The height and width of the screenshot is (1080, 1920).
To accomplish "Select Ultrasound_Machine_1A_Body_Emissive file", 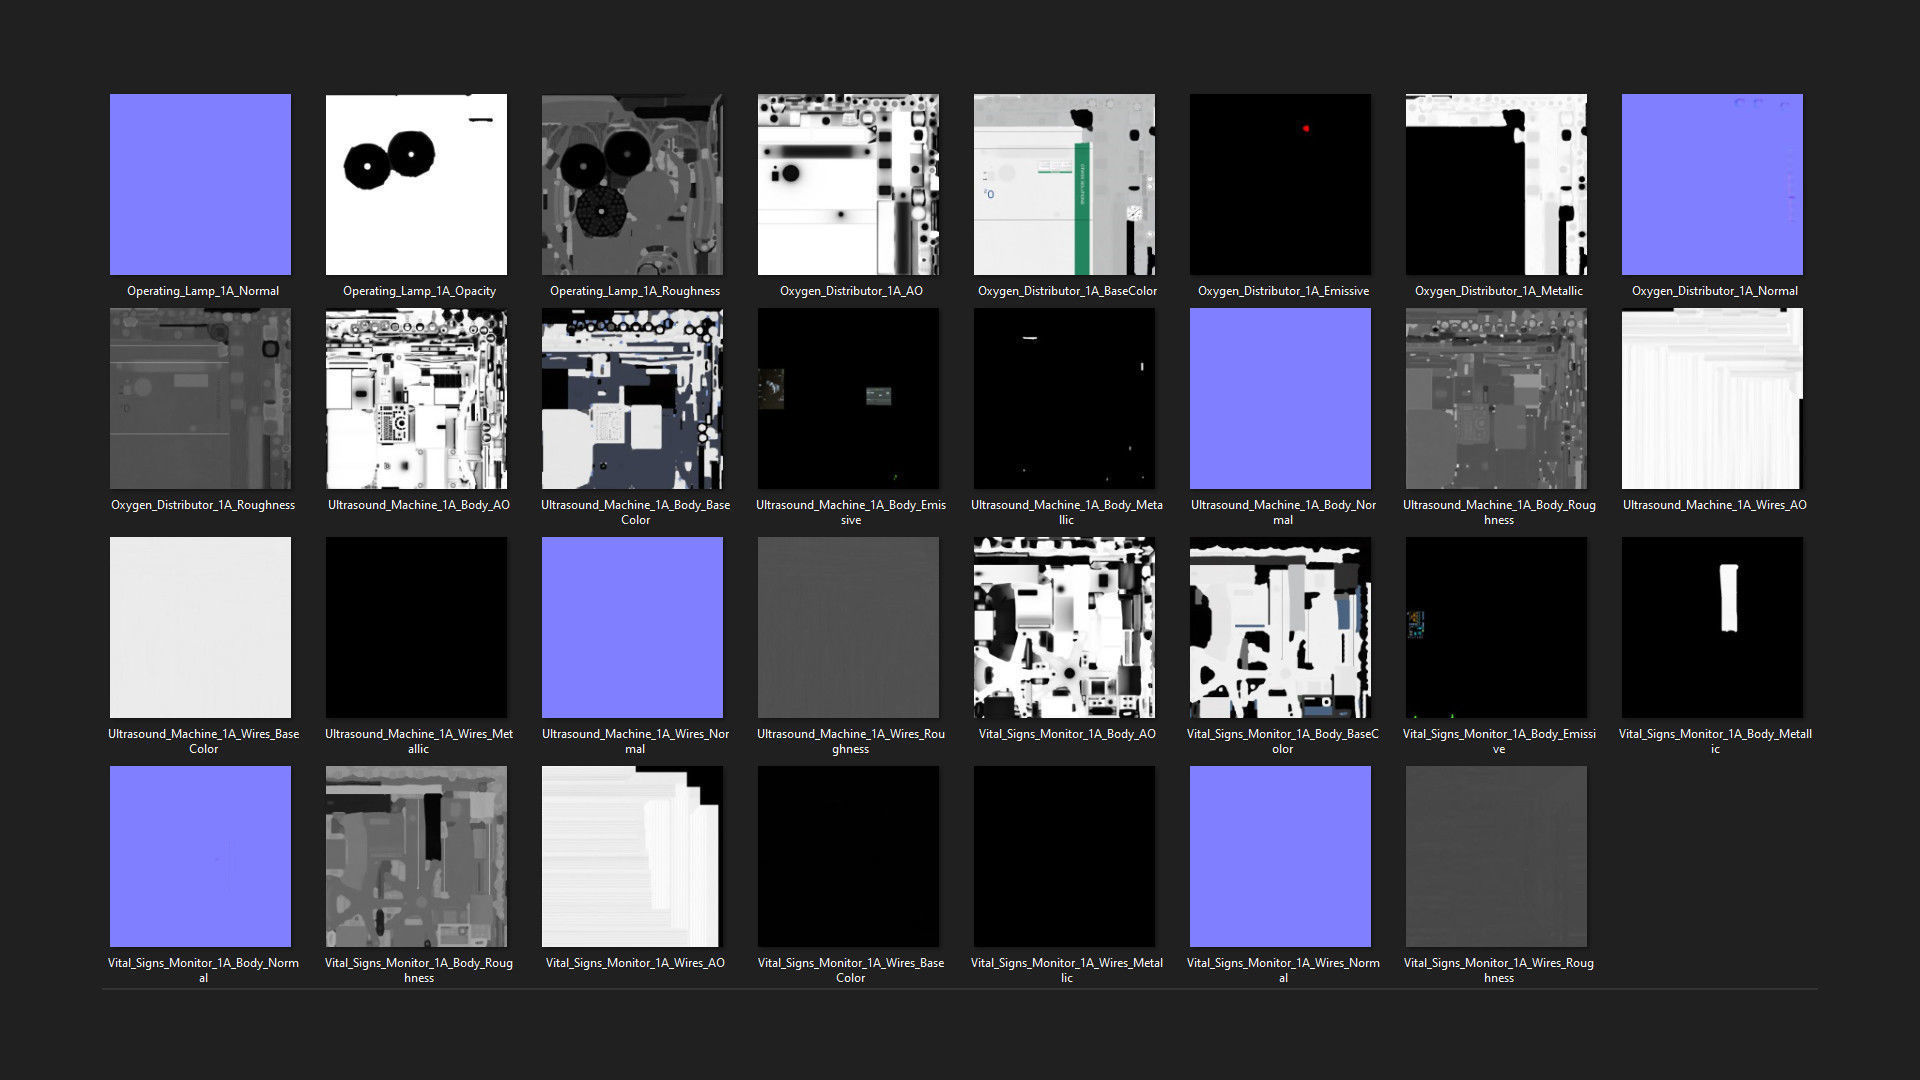I will click(x=848, y=398).
